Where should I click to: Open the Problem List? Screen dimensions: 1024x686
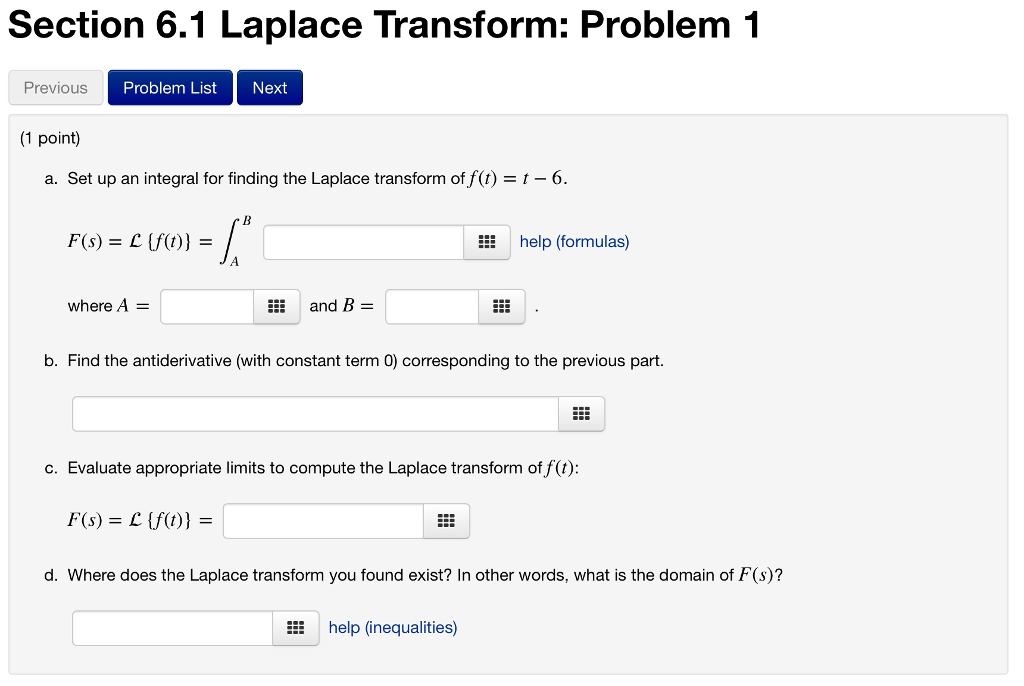click(x=169, y=87)
